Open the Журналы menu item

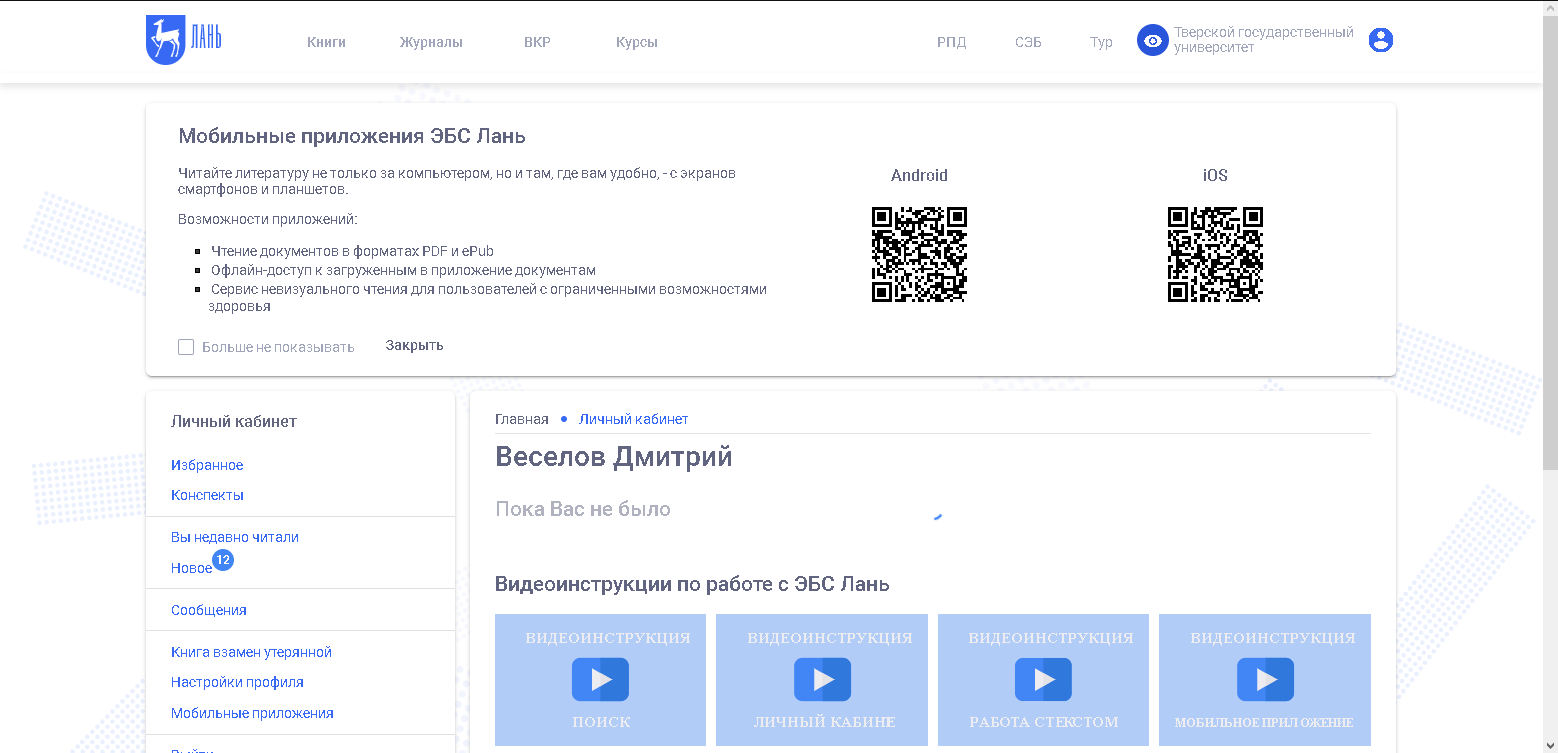click(431, 42)
